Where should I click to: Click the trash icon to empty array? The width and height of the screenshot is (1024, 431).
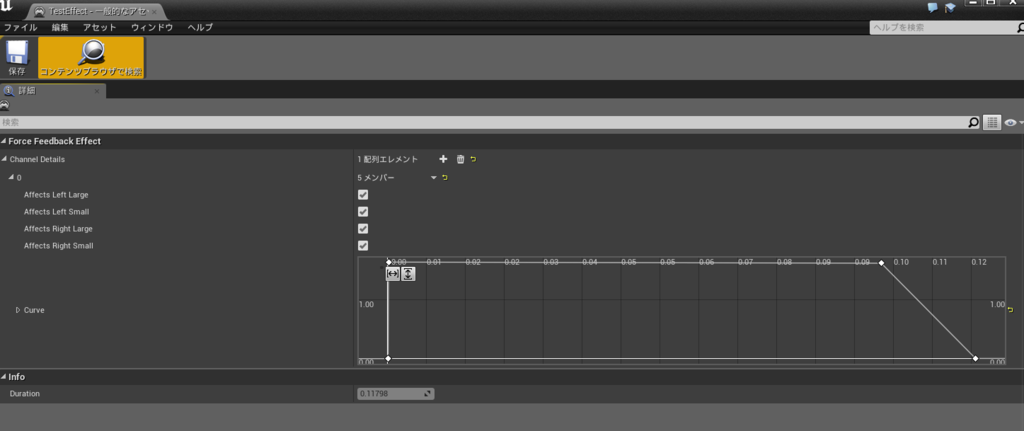(460, 159)
